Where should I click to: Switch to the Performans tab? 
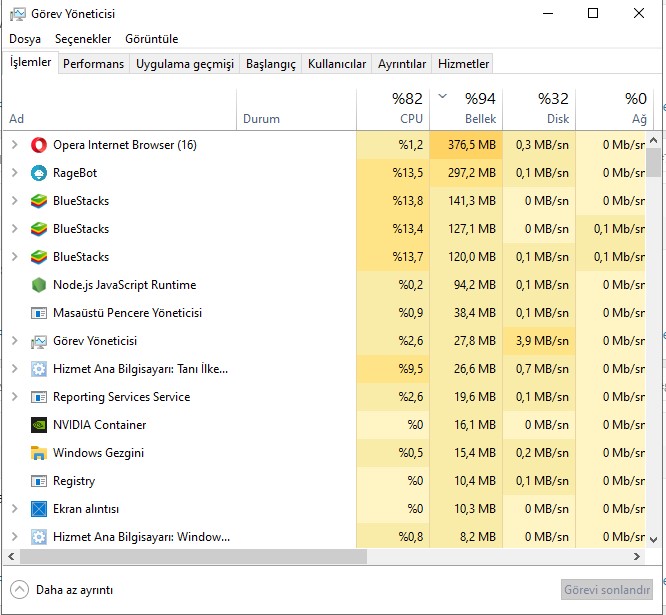click(93, 64)
